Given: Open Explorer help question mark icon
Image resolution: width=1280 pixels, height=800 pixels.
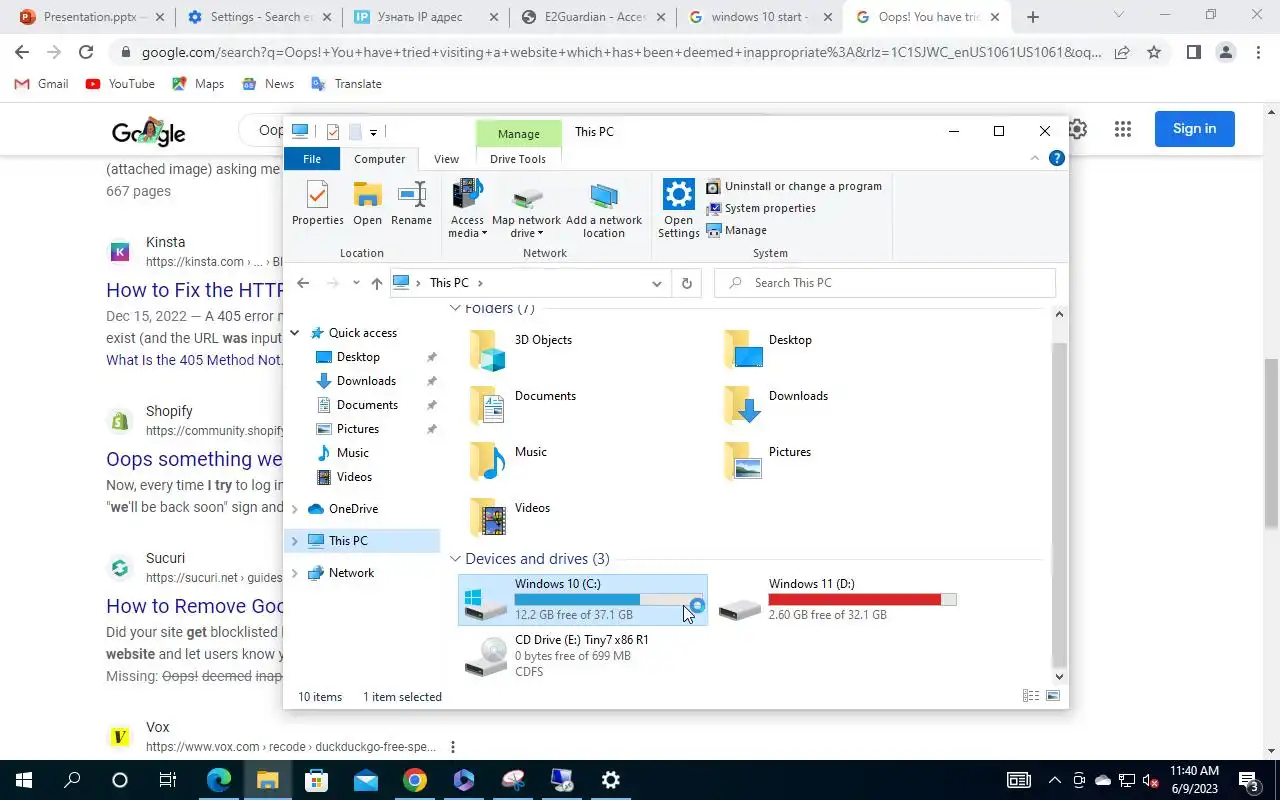Looking at the screenshot, I should (x=1056, y=158).
